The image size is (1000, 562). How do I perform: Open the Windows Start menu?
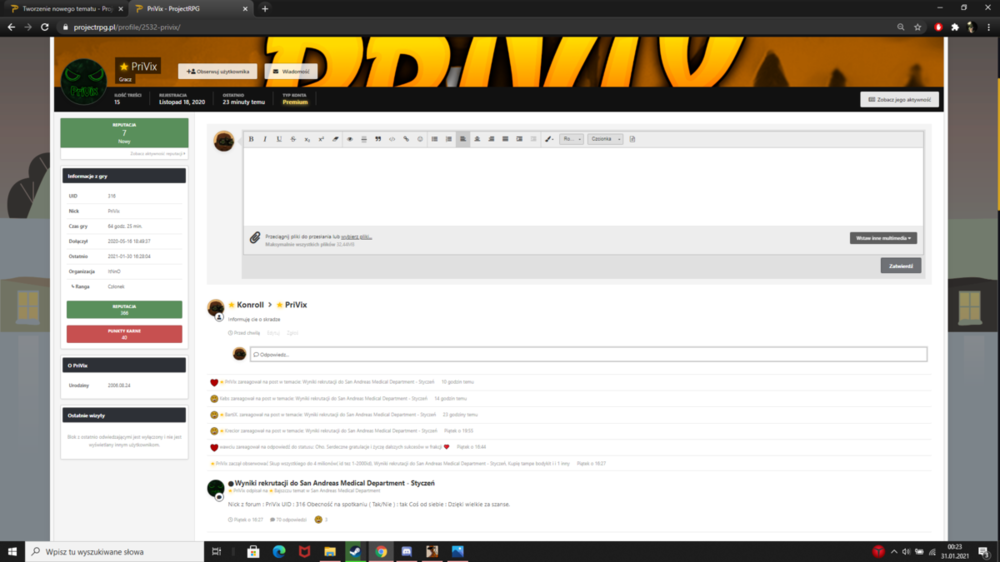tap(12, 552)
